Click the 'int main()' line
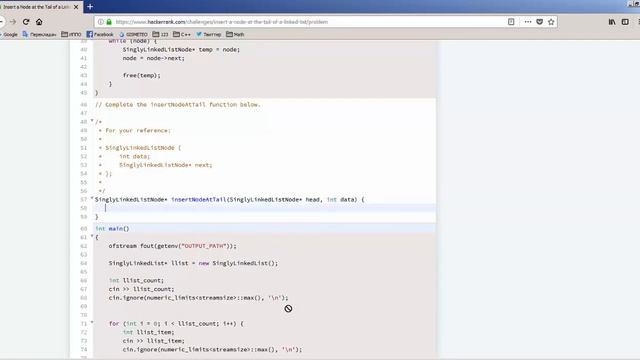Screen dimensions: 640x360 click(112, 229)
